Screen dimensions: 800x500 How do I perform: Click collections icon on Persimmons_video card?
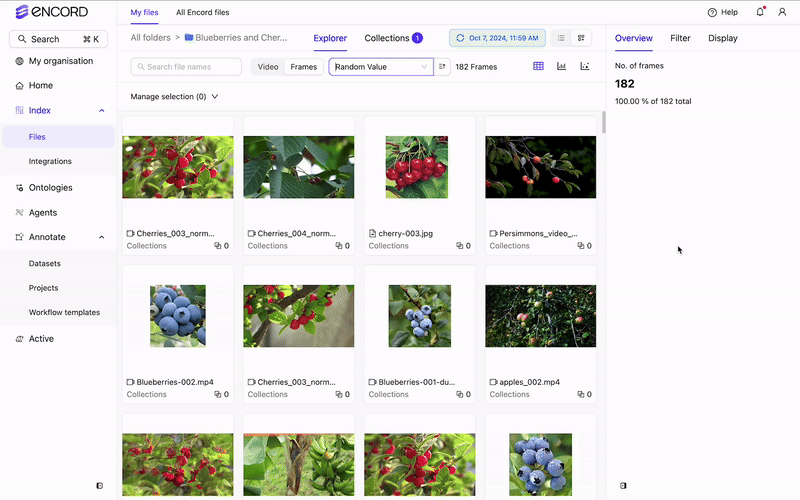581,245
